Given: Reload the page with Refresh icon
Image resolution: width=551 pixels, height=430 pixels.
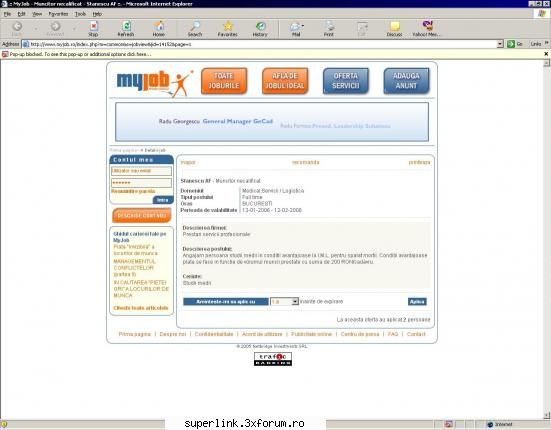Looking at the screenshot, I should click(126, 28).
